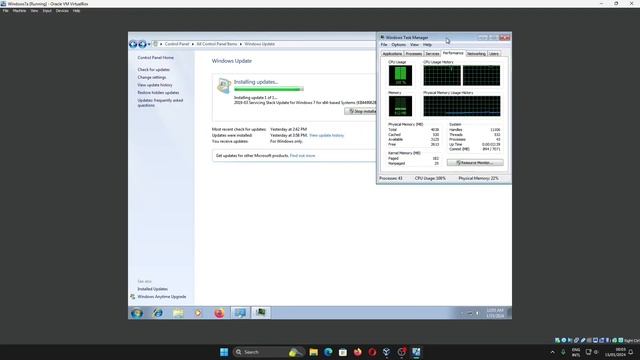Open Task Manager Help menu
The height and width of the screenshot is (360, 640).
[427, 45]
